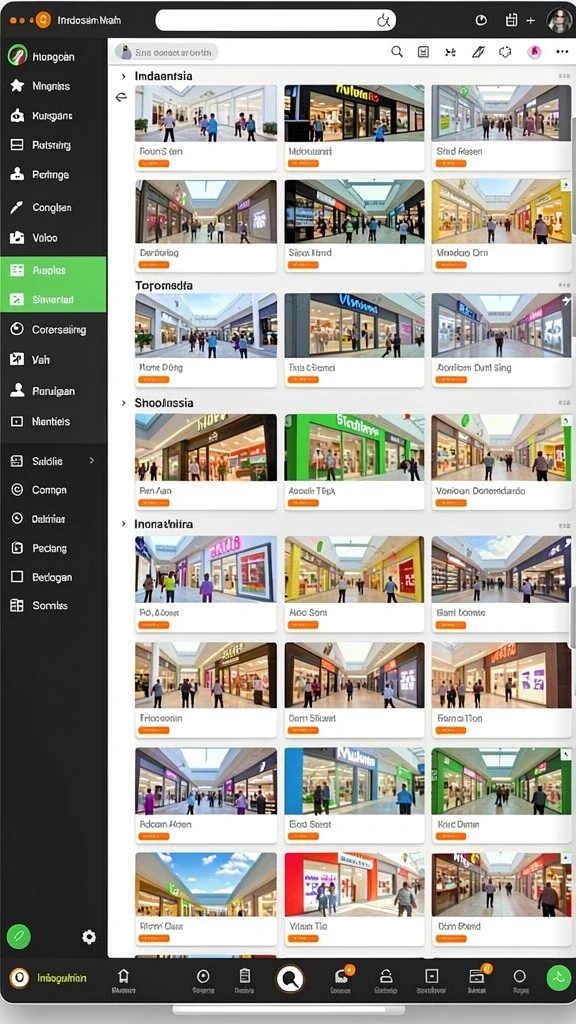Toggle the Inonatoiira section chevron
The width and height of the screenshot is (576, 1024).
[x=123, y=524]
